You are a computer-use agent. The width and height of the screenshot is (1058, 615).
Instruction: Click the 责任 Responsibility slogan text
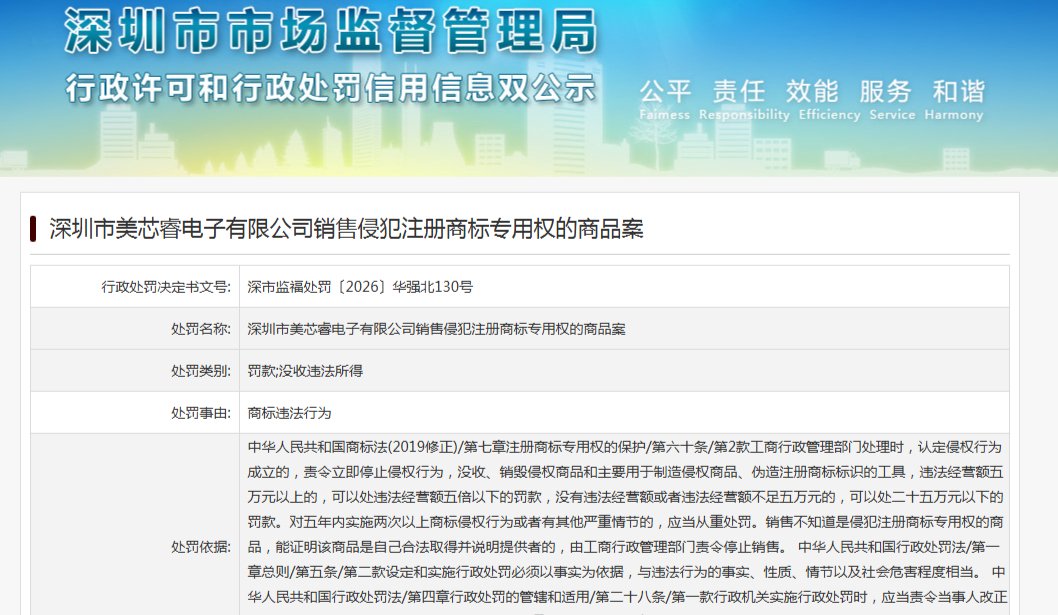[x=744, y=100]
